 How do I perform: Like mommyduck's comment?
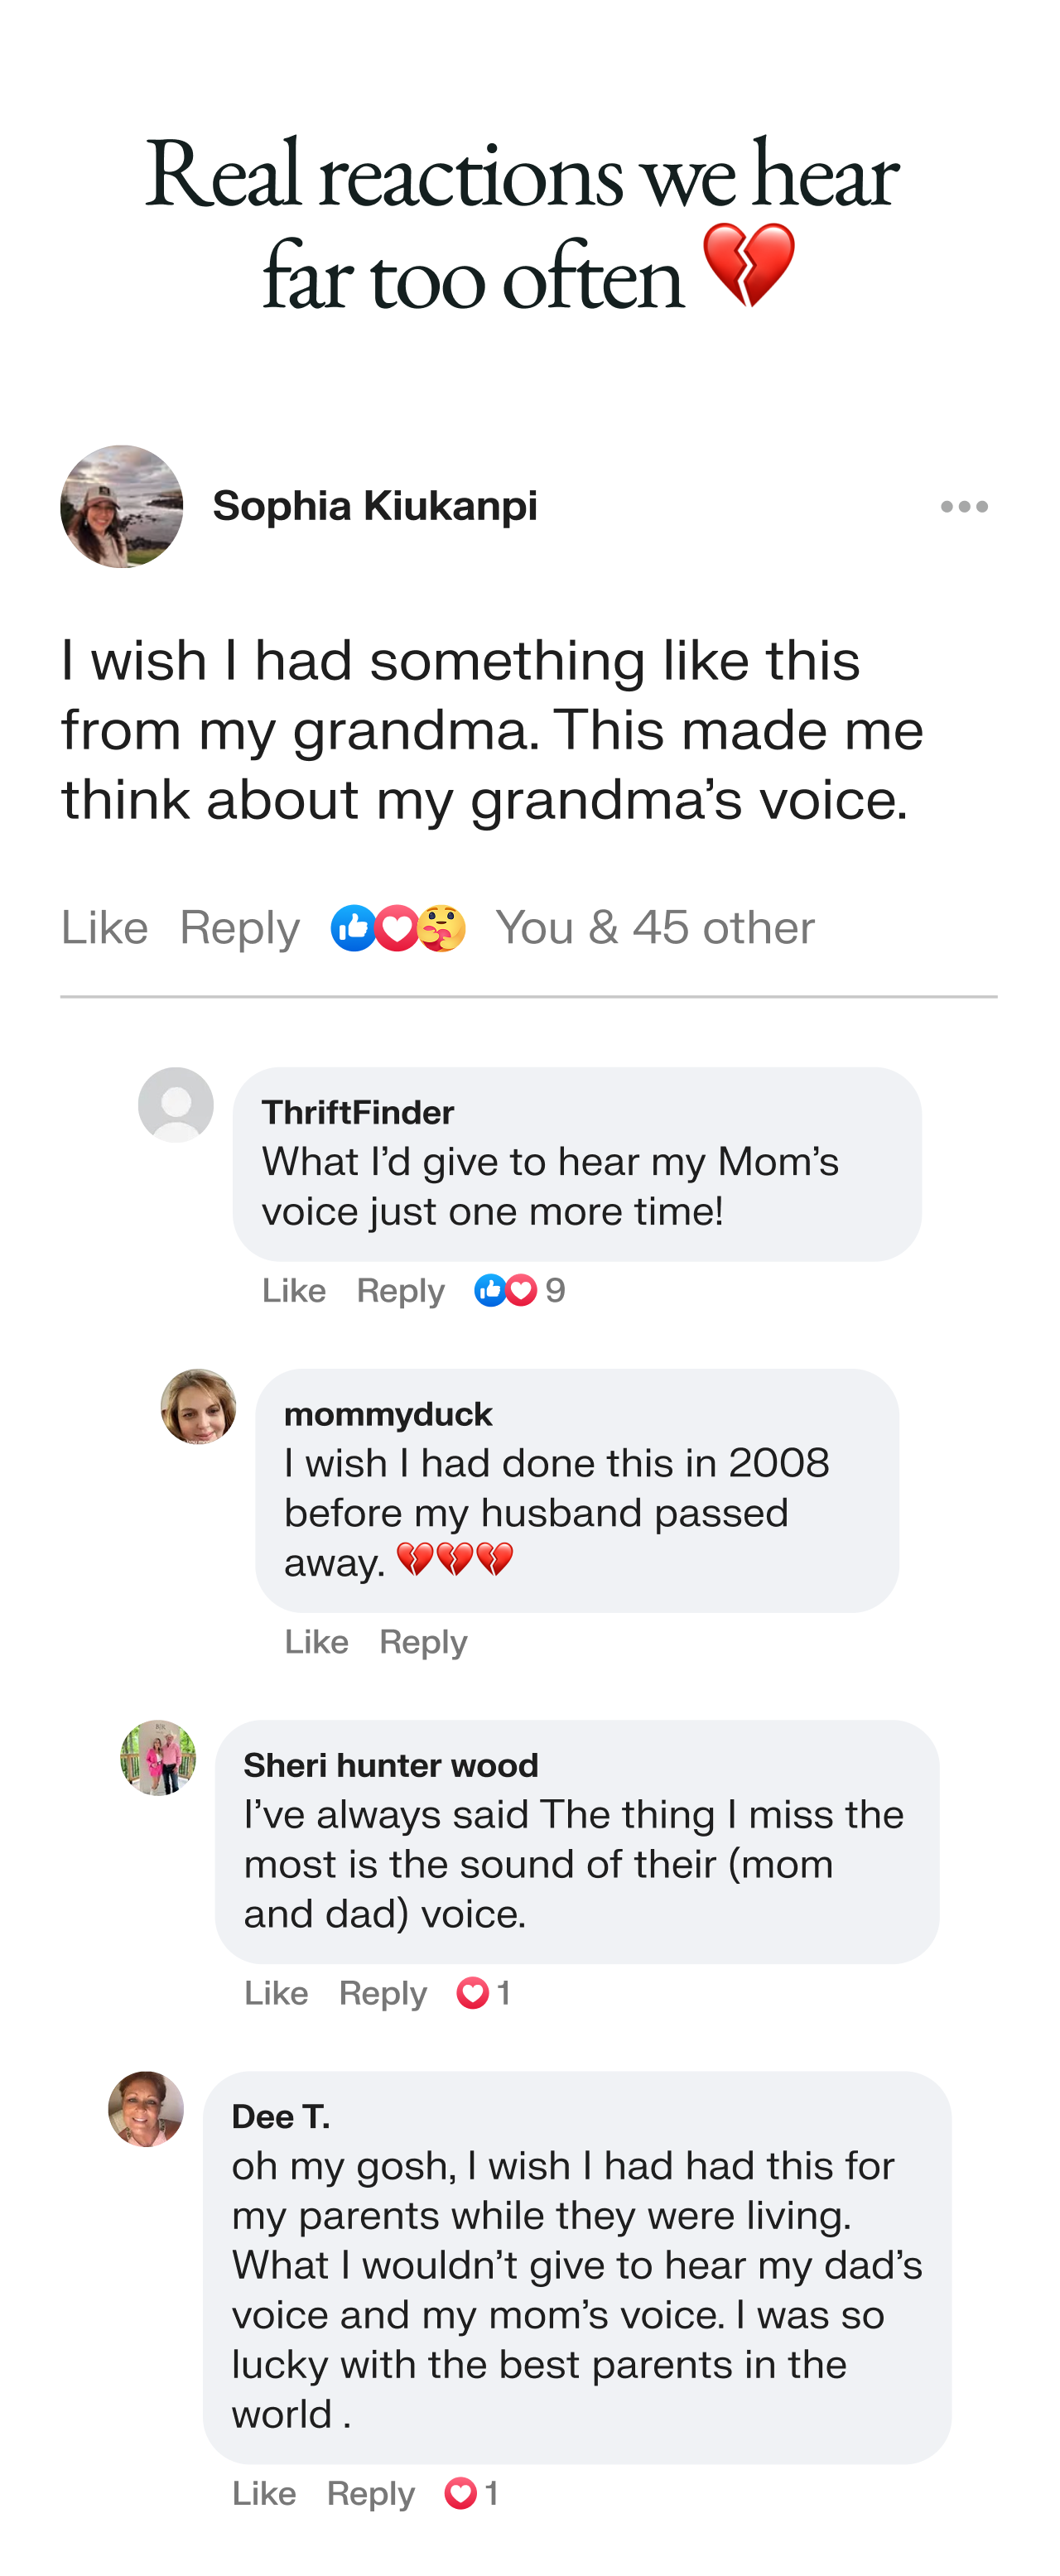pos(316,1642)
